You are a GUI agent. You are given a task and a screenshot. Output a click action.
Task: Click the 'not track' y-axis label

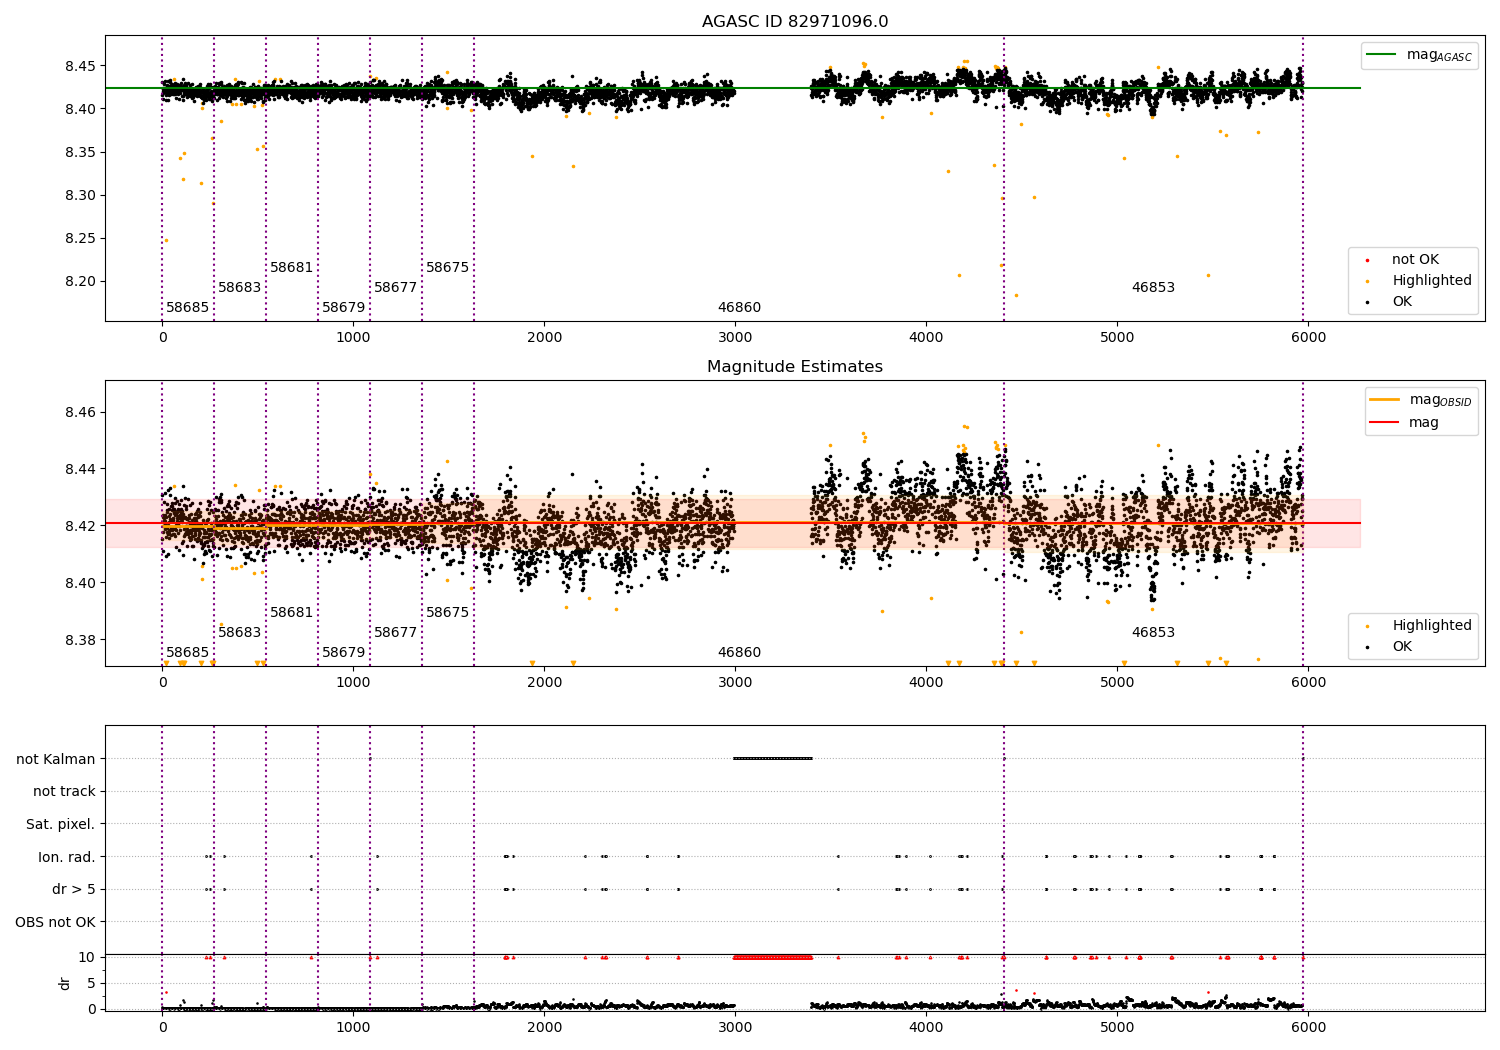pyautogui.click(x=64, y=792)
